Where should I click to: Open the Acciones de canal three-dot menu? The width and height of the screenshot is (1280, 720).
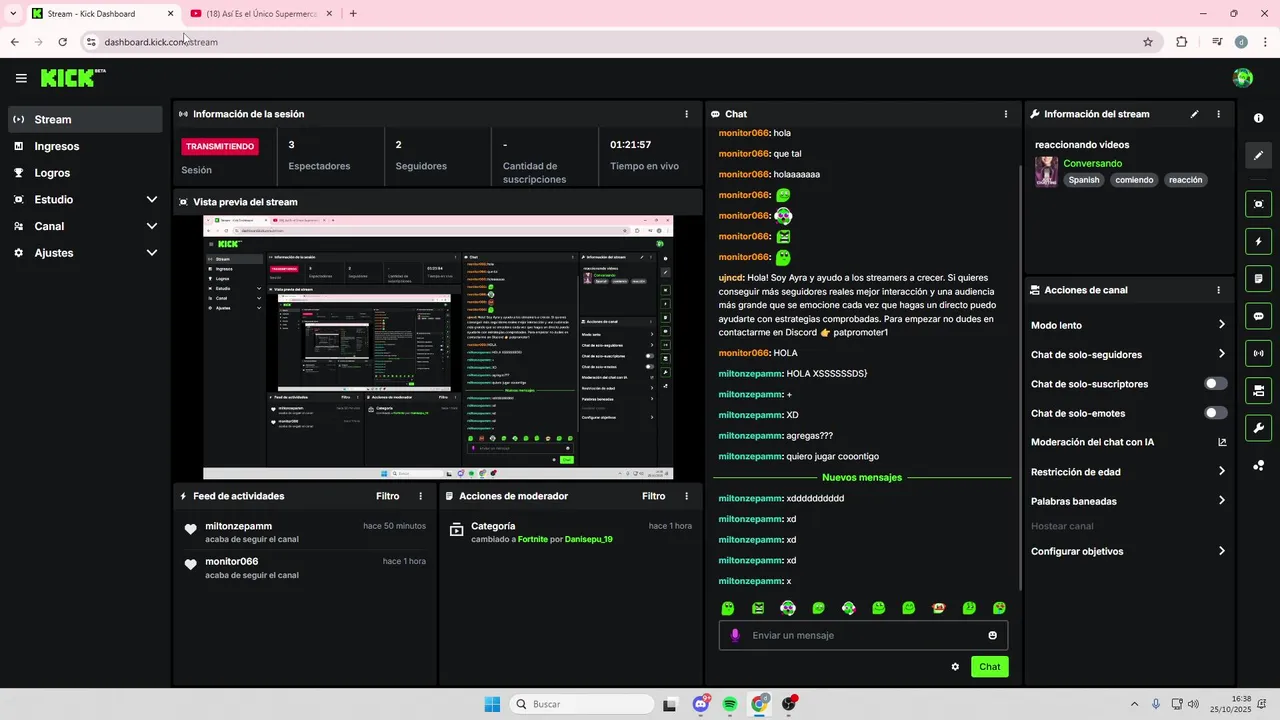point(1218,290)
